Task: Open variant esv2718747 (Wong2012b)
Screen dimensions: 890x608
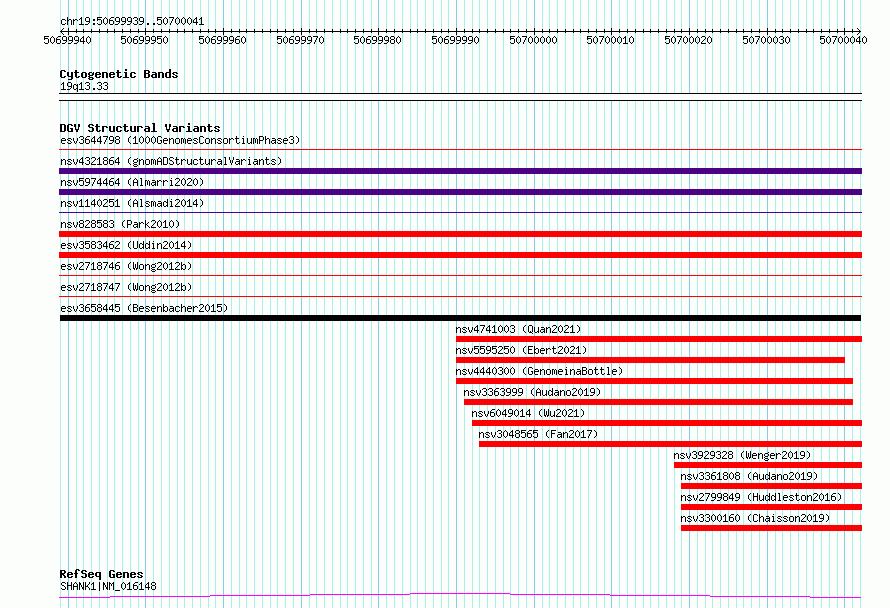Action: 126,287
